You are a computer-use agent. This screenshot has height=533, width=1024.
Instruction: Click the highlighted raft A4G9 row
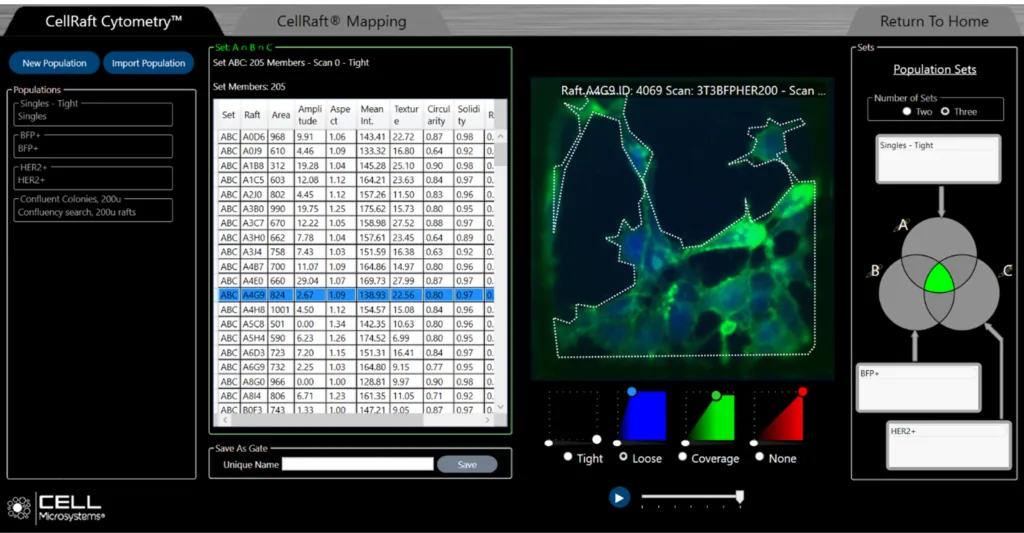[x=355, y=295]
